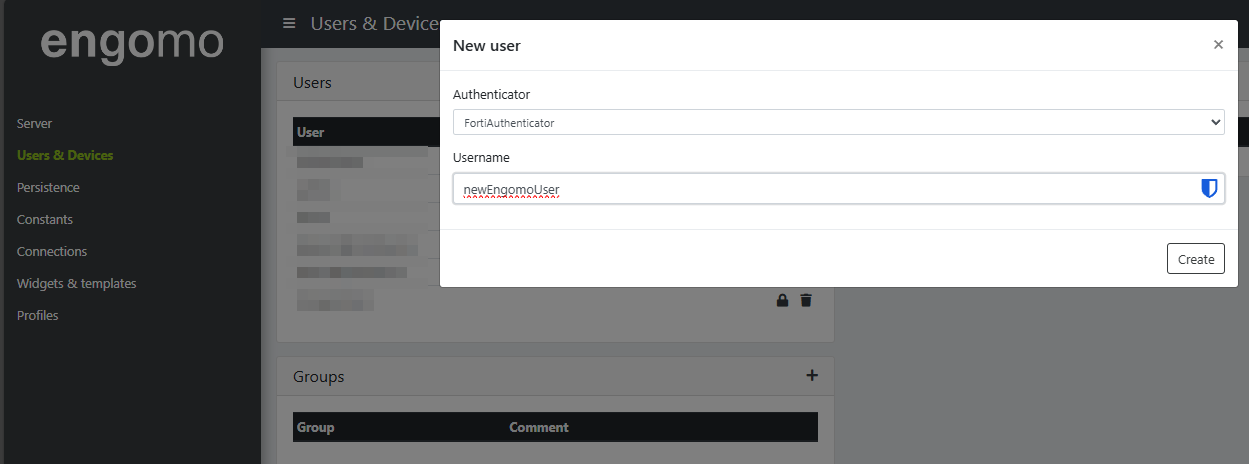The width and height of the screenshot is (1249, 464).
Task: Click the Comment column header
Action: pyautogui.click(x=538, y=427)
